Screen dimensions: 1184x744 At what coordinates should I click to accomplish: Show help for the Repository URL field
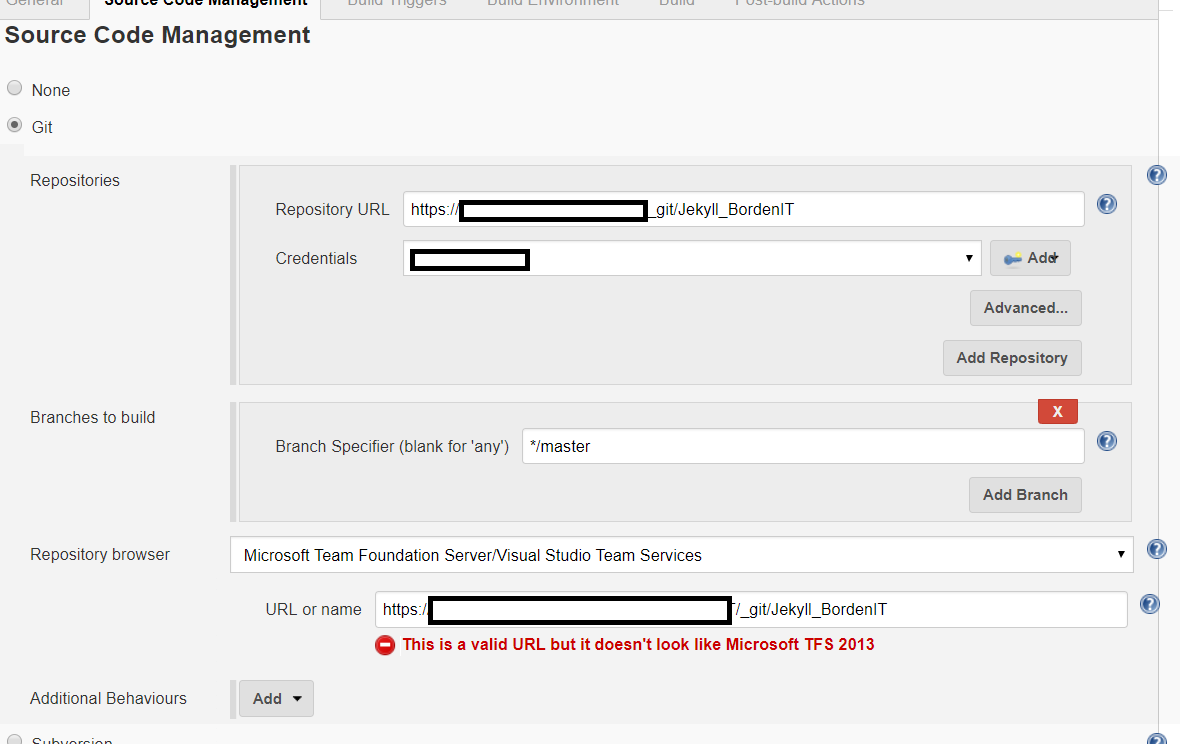1106,204
